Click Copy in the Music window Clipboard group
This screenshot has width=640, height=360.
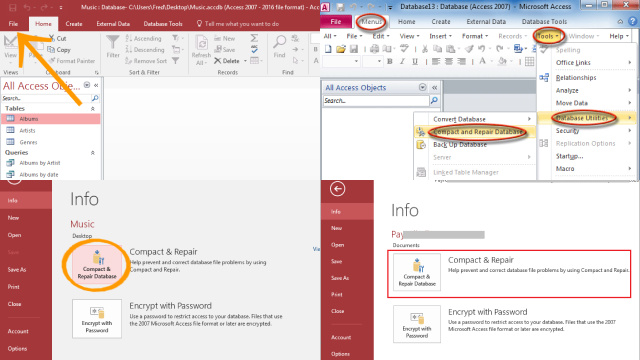coord(59,50)
